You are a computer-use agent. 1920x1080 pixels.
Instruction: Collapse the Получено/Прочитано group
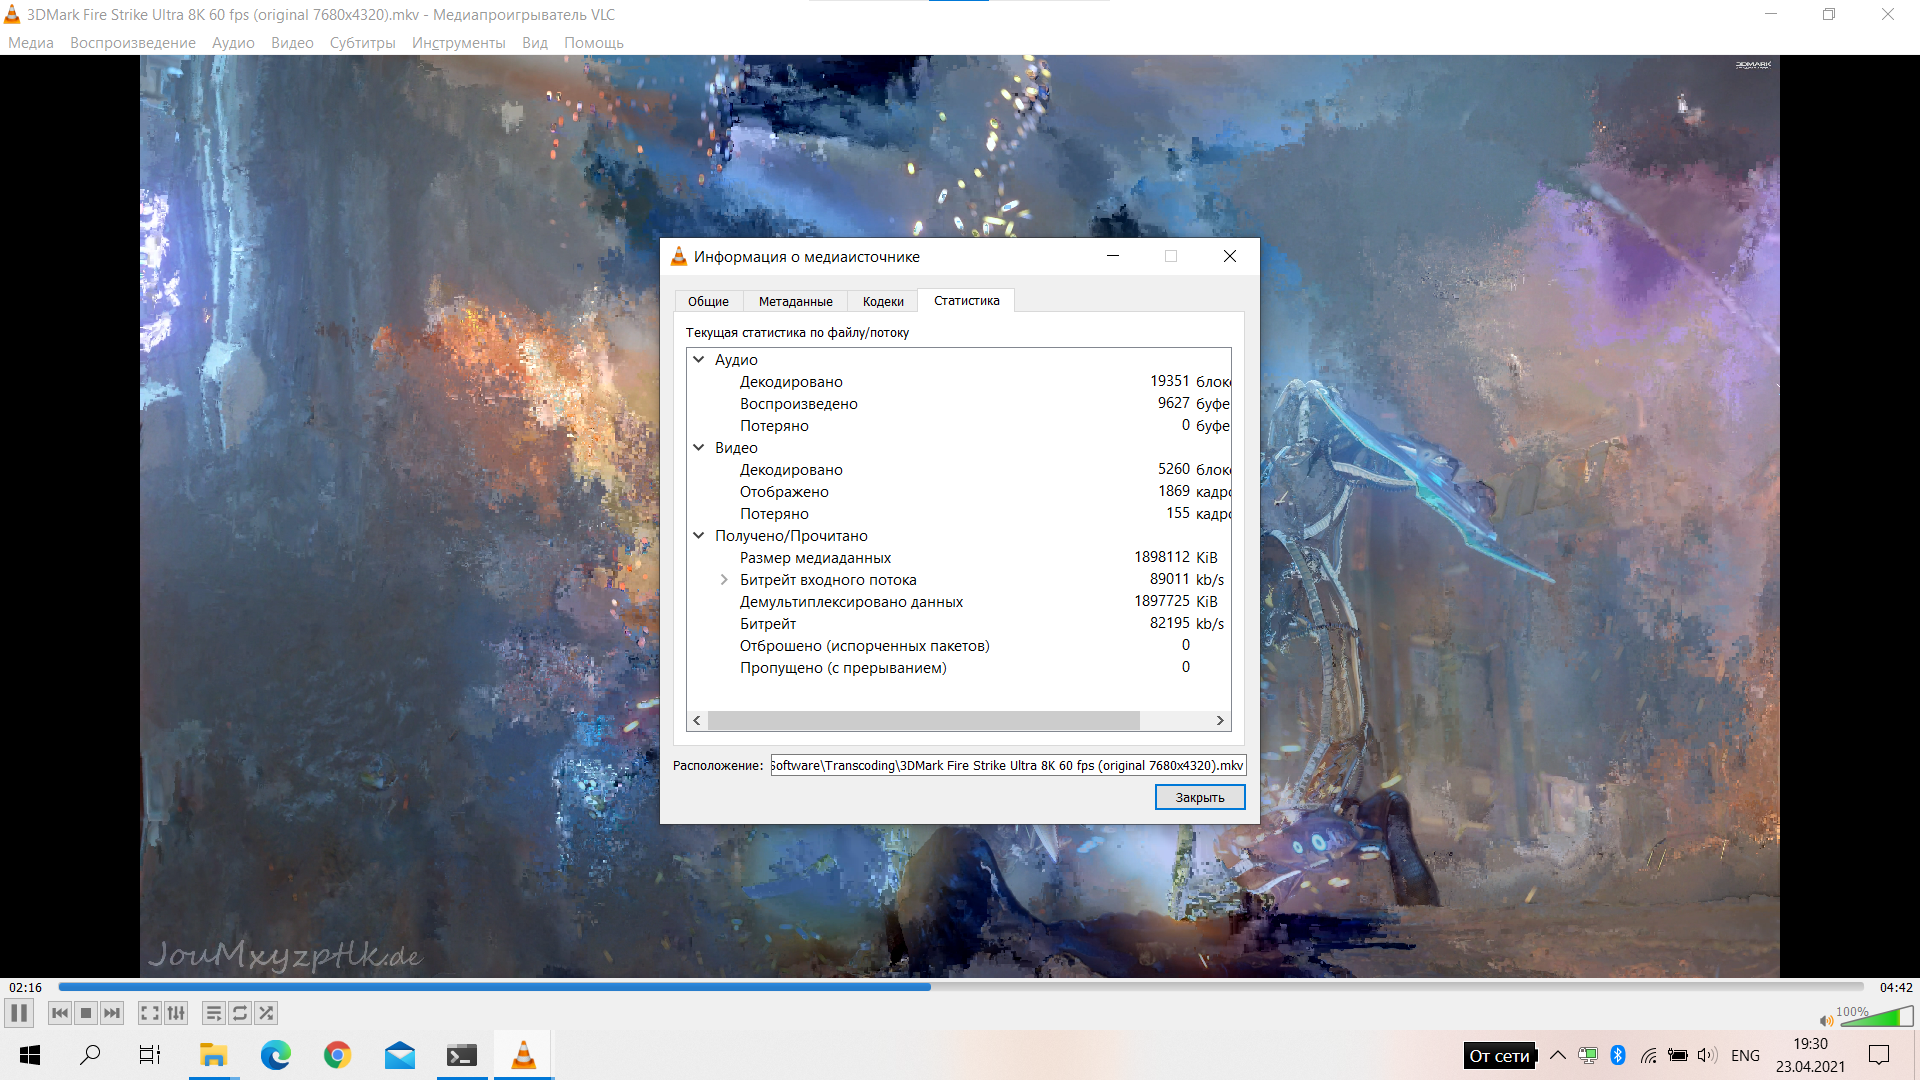[x=699, y=536]
